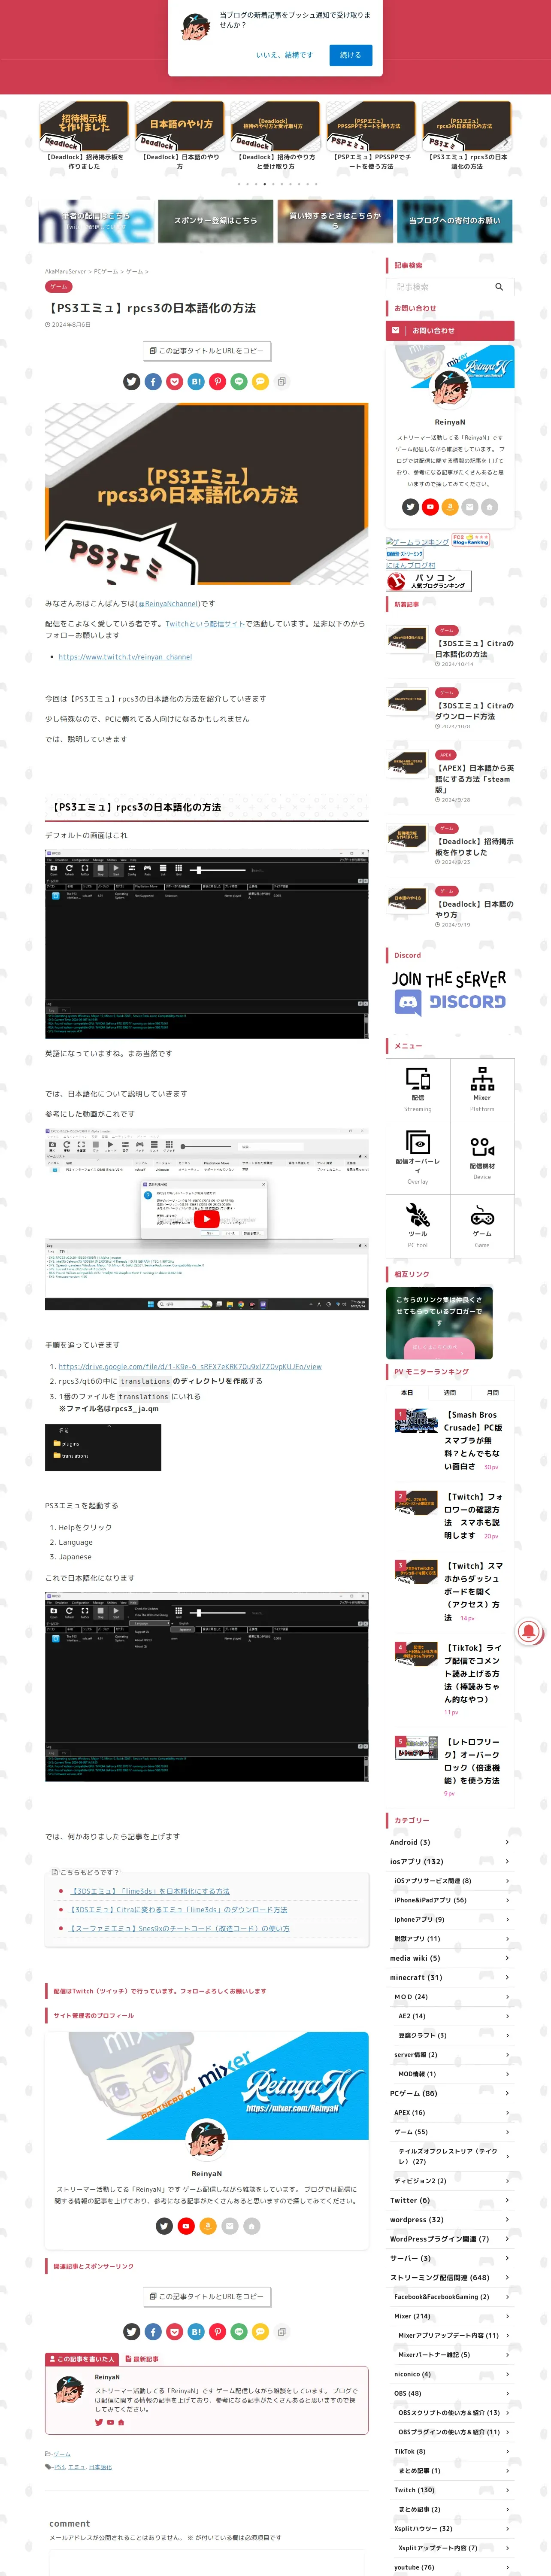Decline notifications with いいえ、結構です
Screen dimensions: 551x2576
click(x=284, y=55)
